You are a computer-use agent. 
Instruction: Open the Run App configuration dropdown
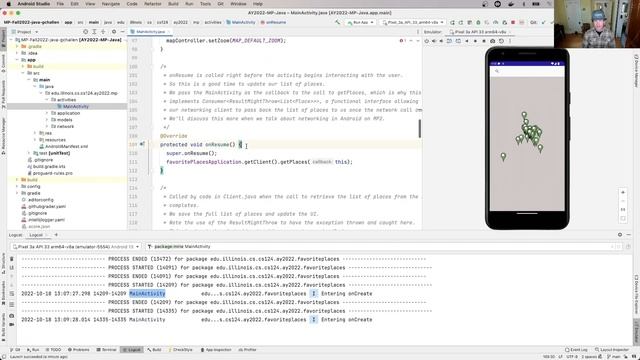click(x=360, y=22)
